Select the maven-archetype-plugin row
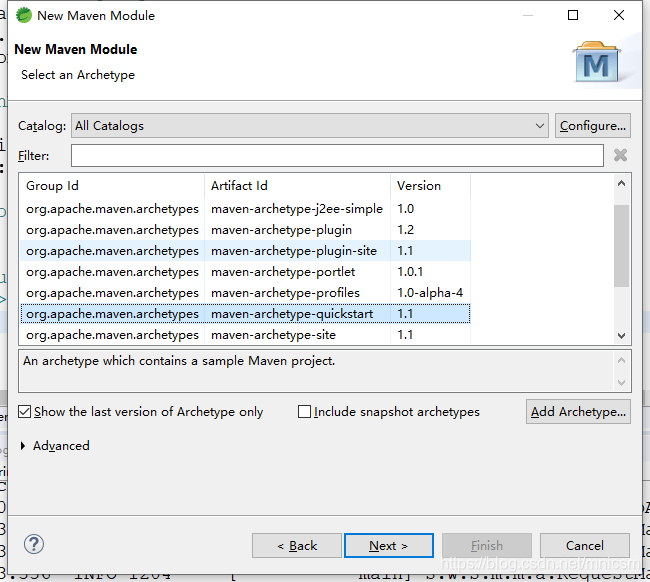This screenshot has width=650, height=582. click(245, 230)
